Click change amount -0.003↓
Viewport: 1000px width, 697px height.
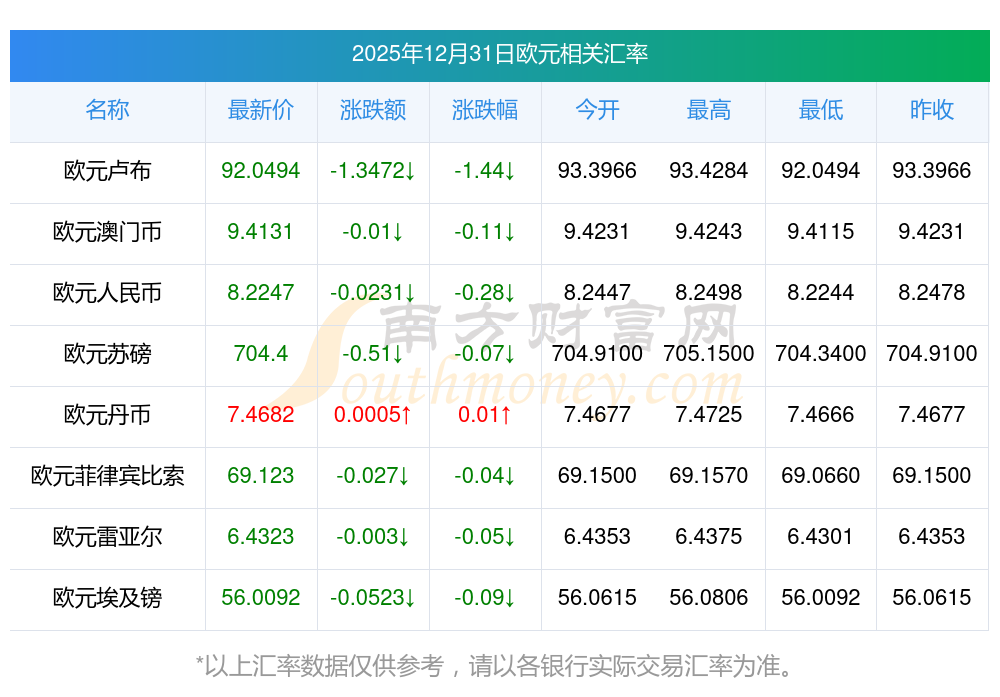point(372,536)
